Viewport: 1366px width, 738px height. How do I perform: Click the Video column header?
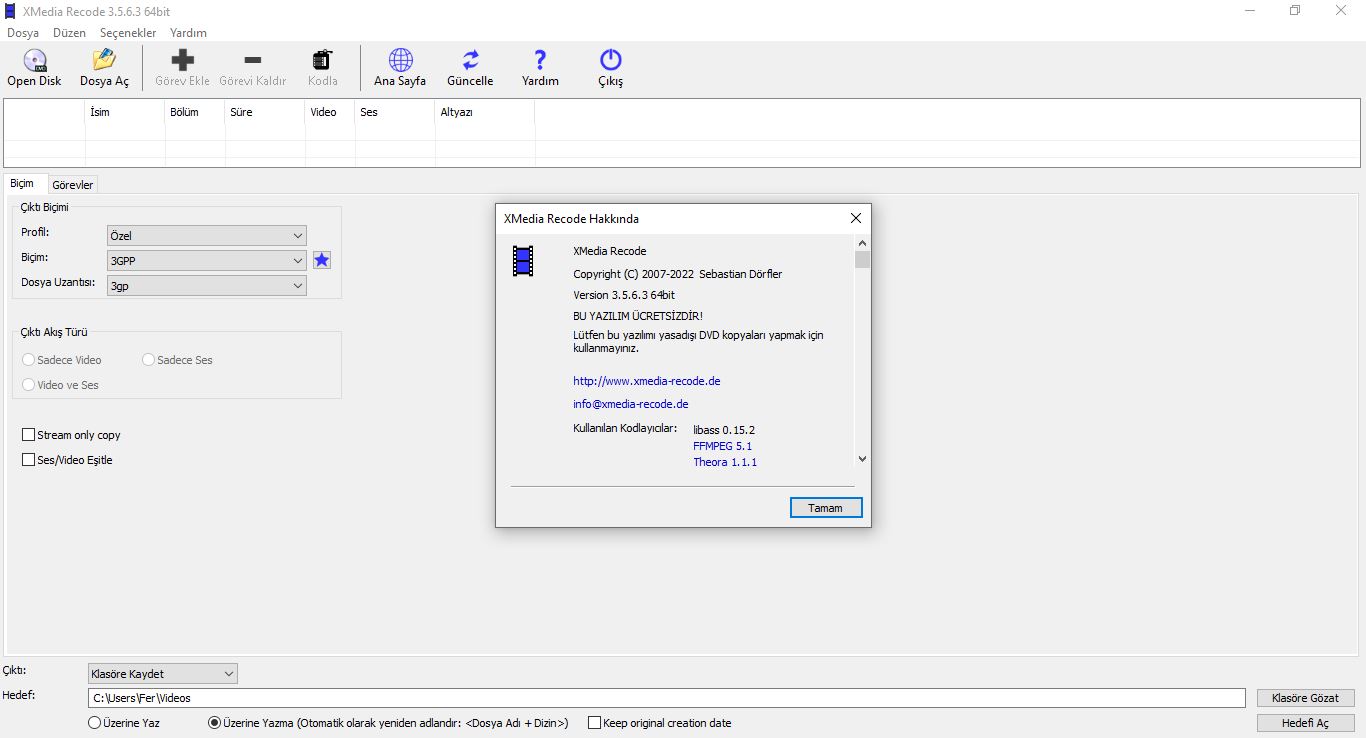(330, 112)
